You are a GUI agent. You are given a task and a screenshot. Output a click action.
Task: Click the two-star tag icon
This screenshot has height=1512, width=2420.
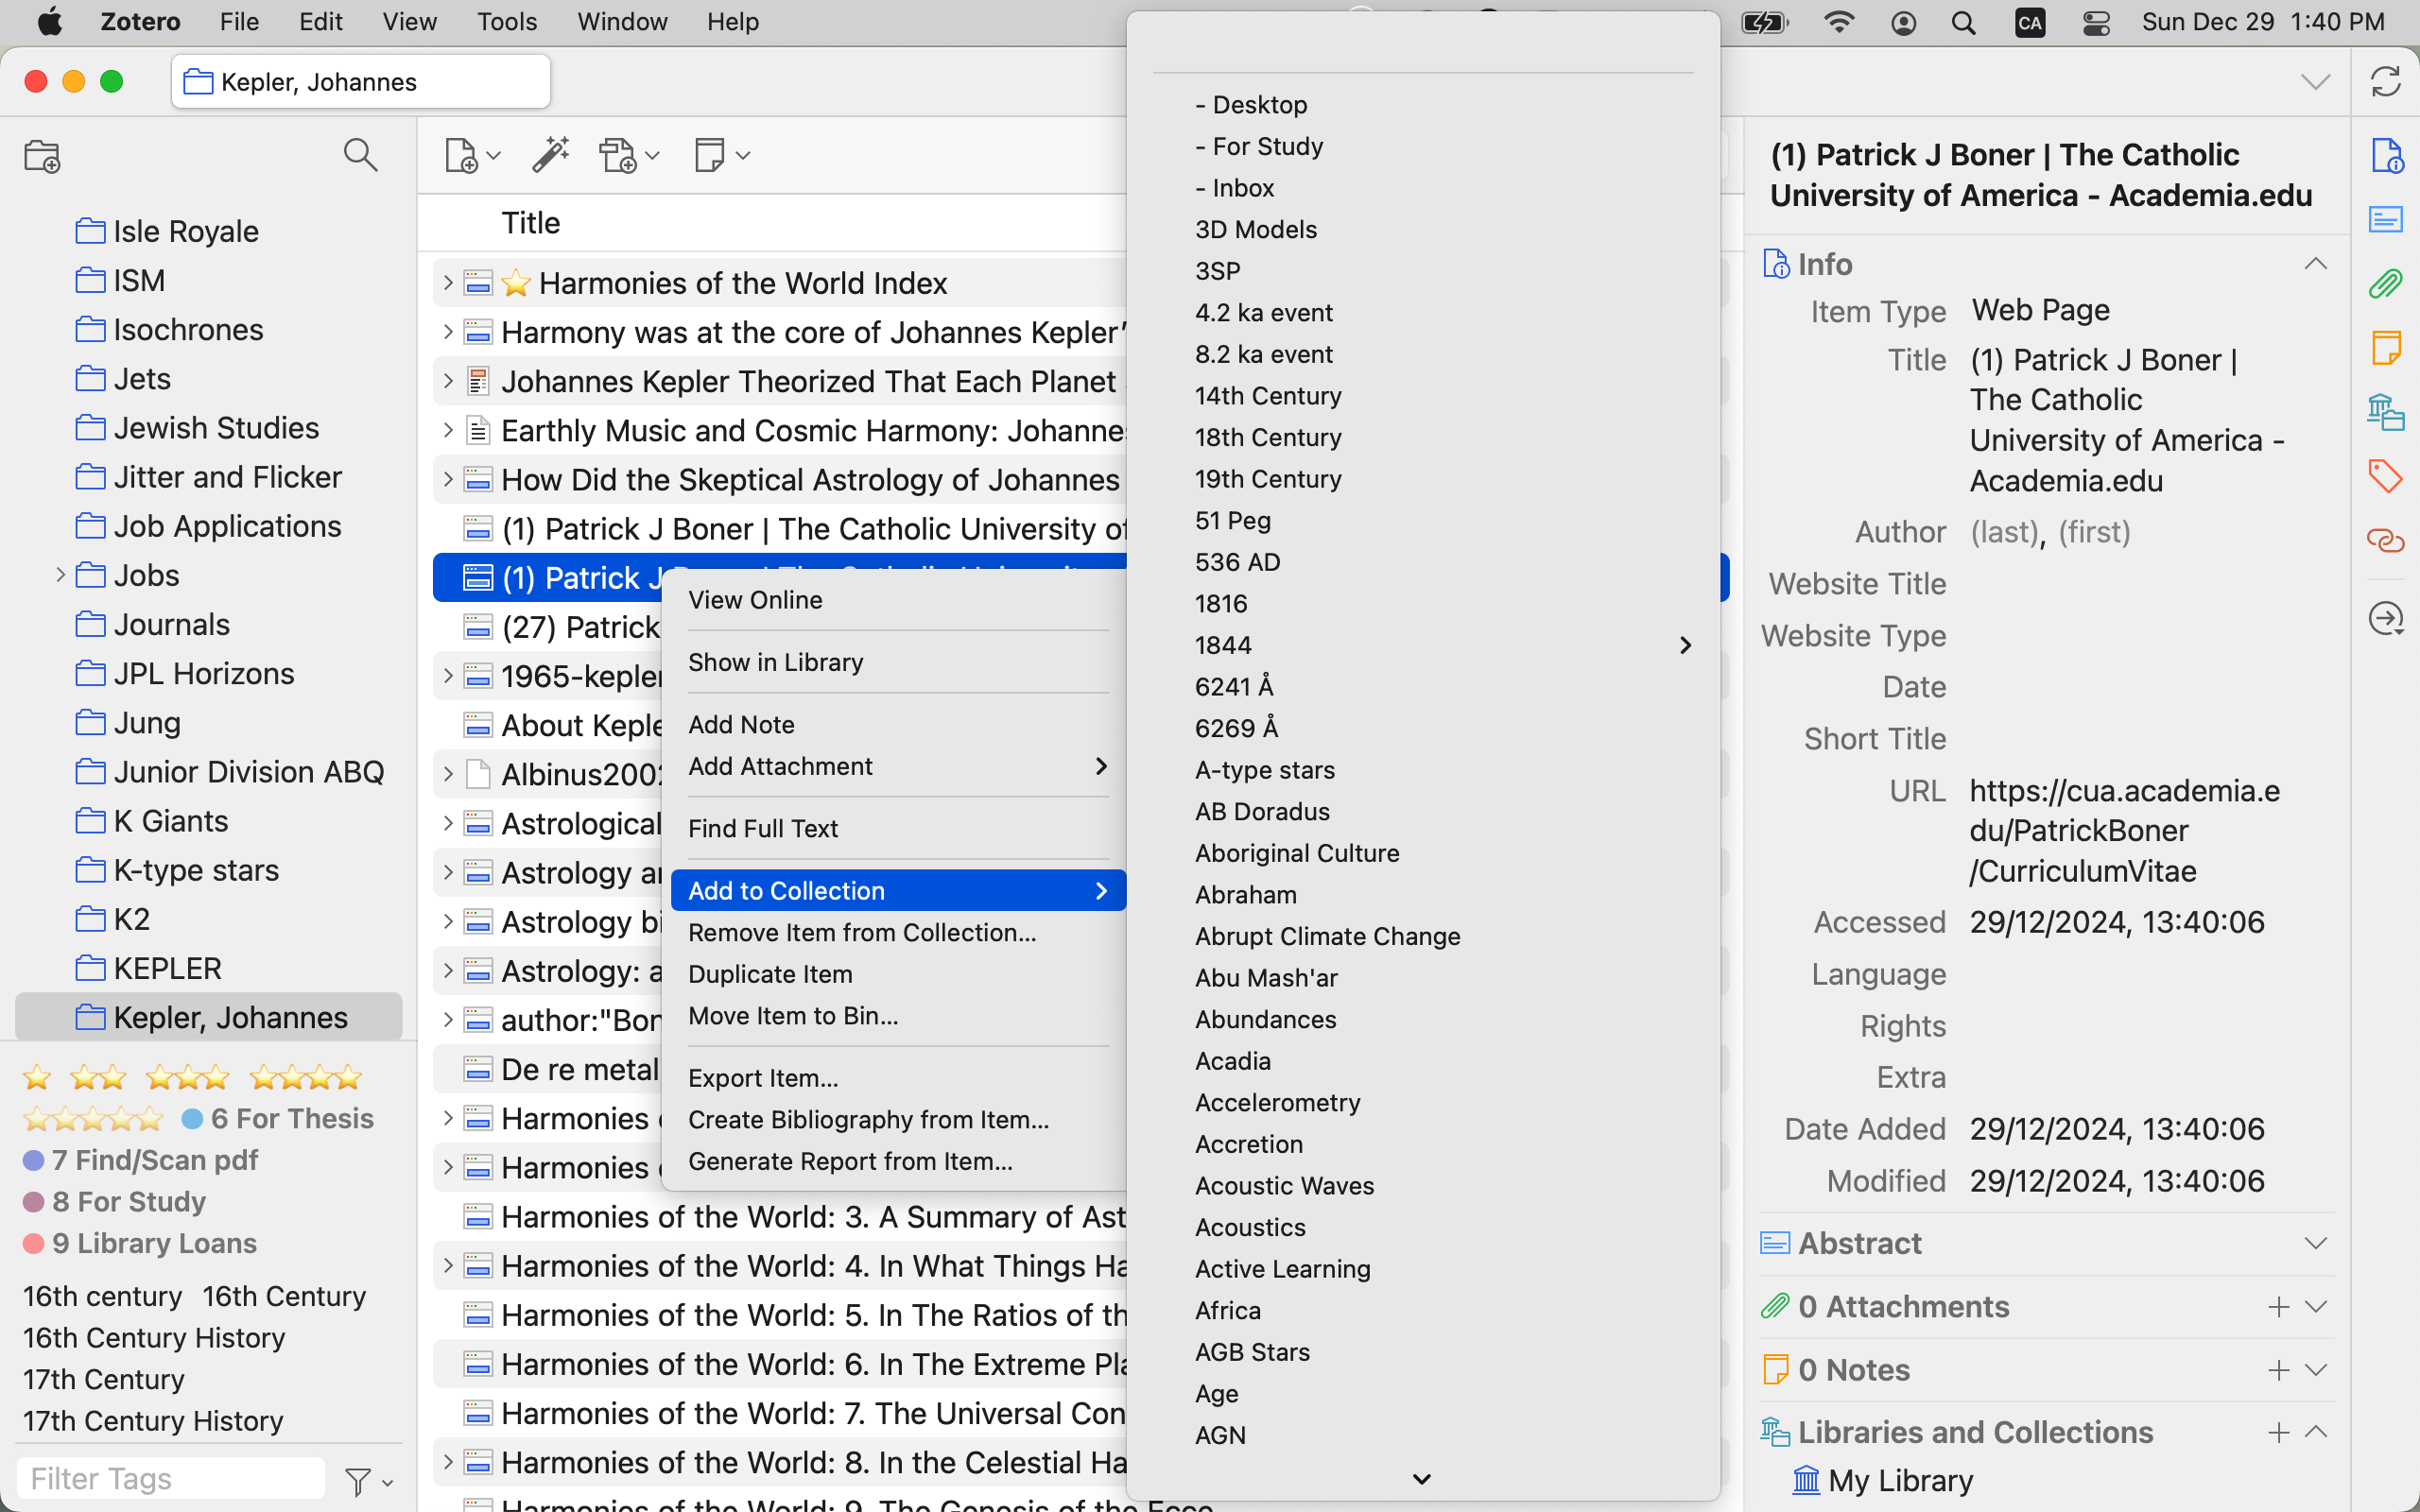98,1077
